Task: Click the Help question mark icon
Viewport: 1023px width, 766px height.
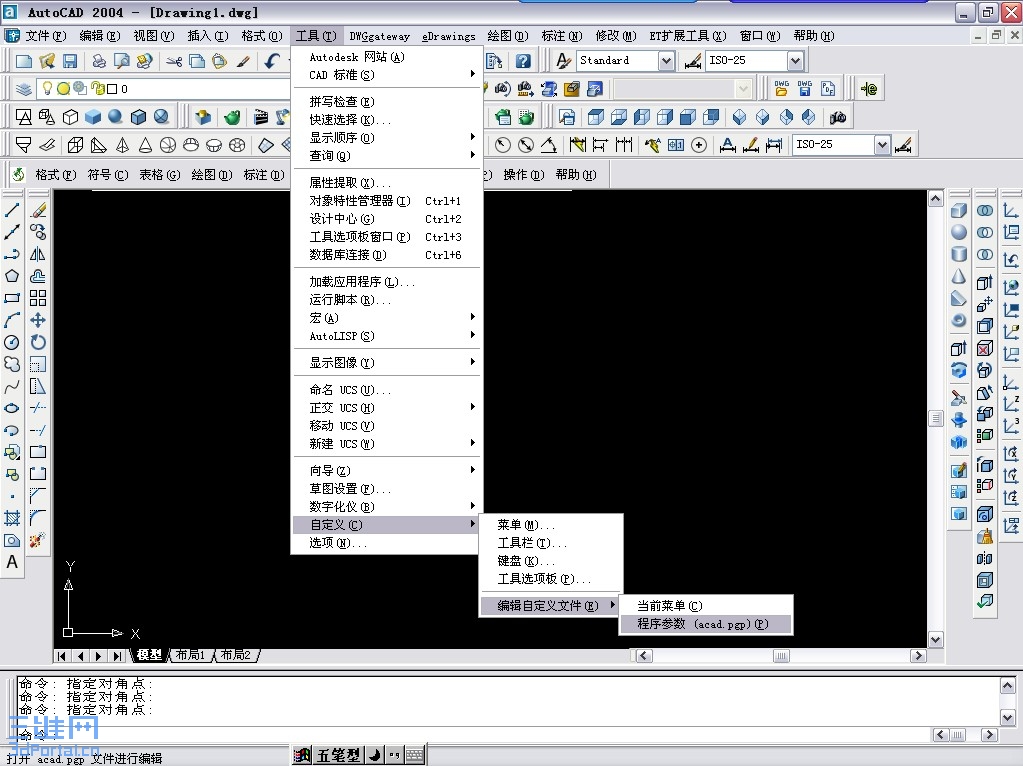Action: coord(523,61)
